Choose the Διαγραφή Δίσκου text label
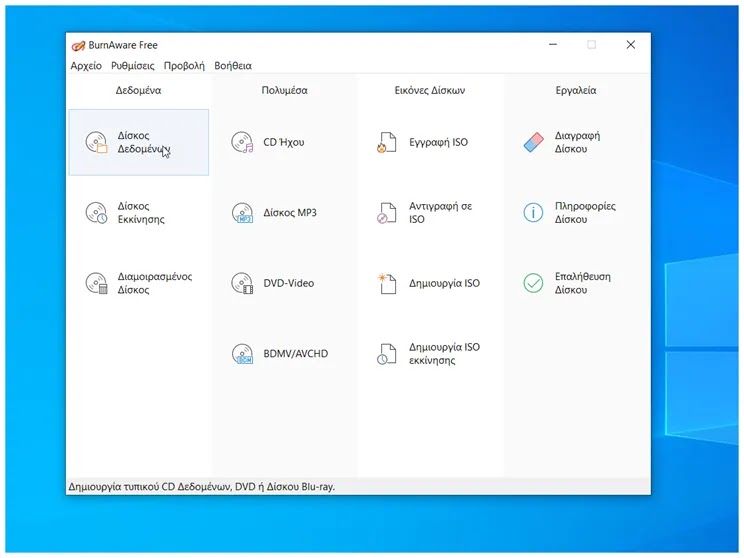Image resolution: width=744 pixels, height=558 pixels. pos(577,142)
